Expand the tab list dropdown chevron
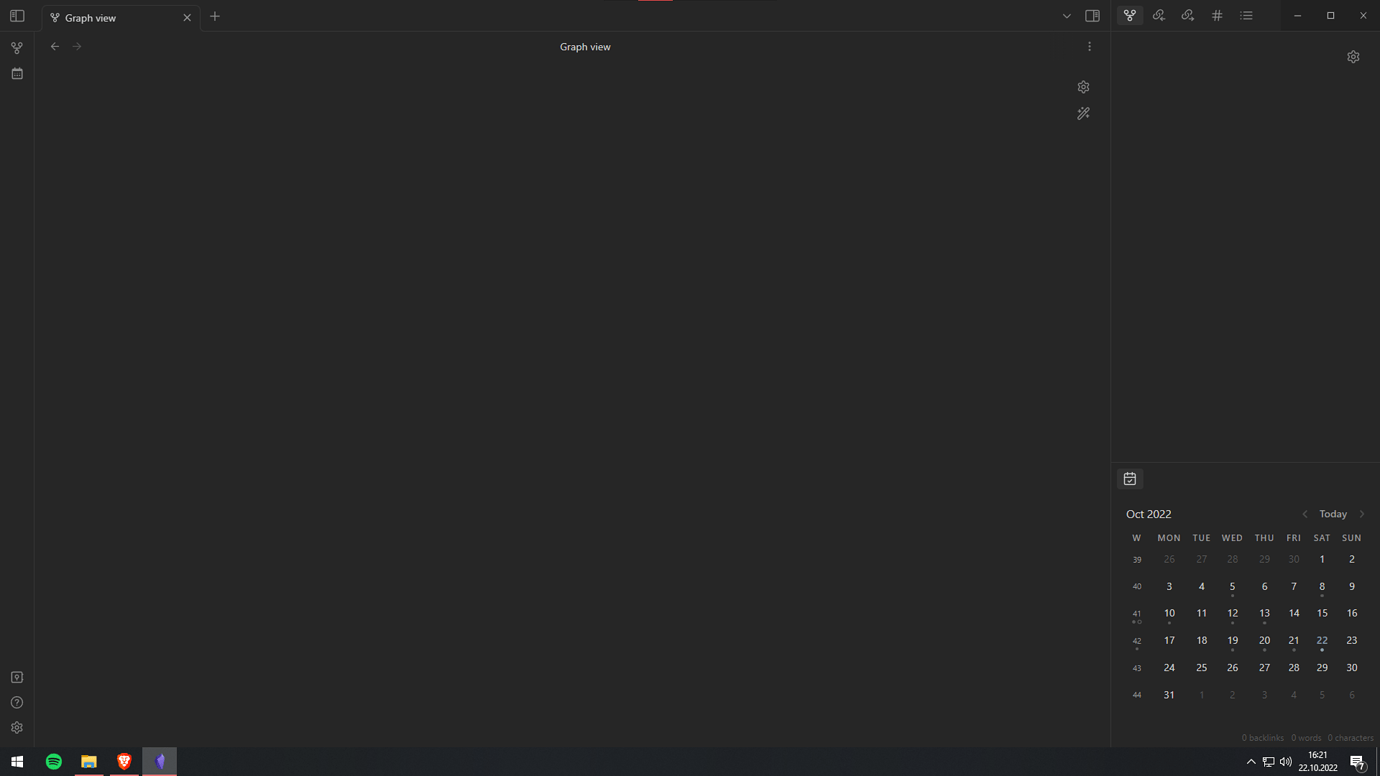Screen dimensions: 1380x776 coord(1066,16)
